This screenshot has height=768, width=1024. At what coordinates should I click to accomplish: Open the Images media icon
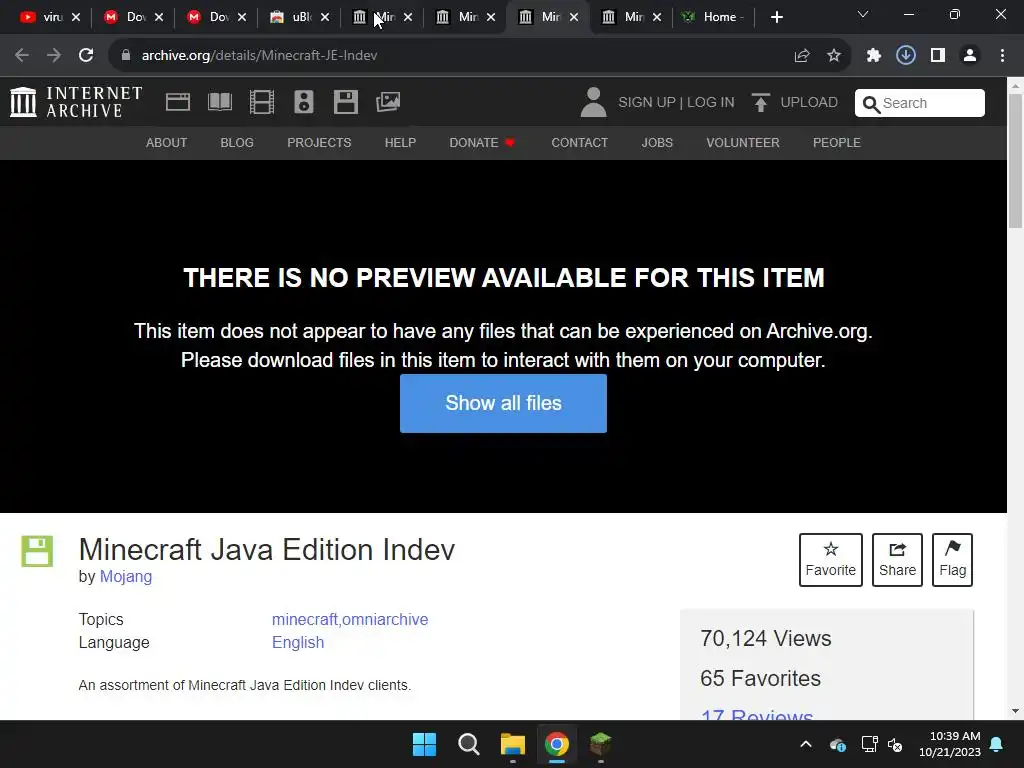[388, 102]
